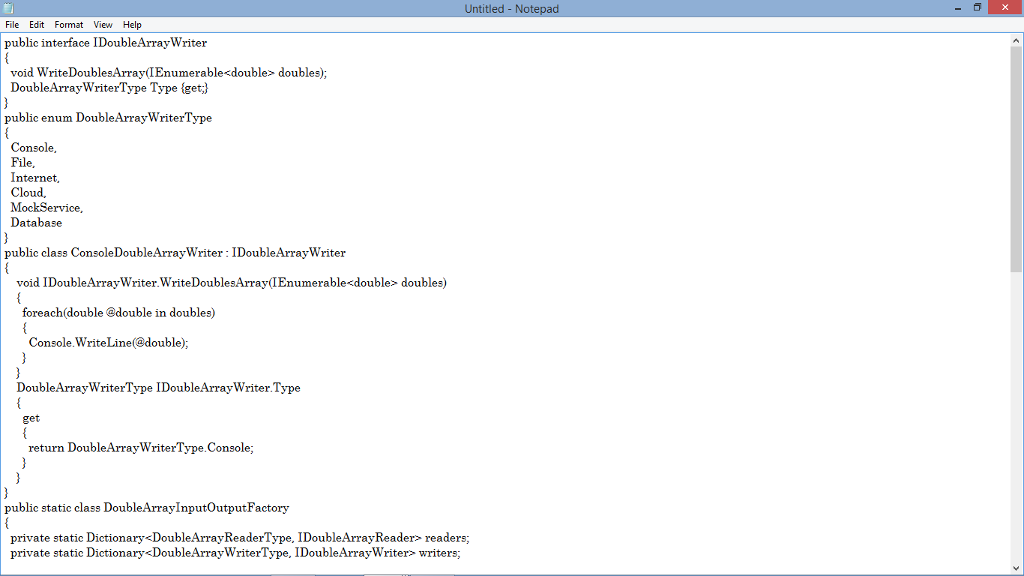This screenshot has width=1024, height=576.
Task: Click the 'Database' enum value
Action: (36, 223)
